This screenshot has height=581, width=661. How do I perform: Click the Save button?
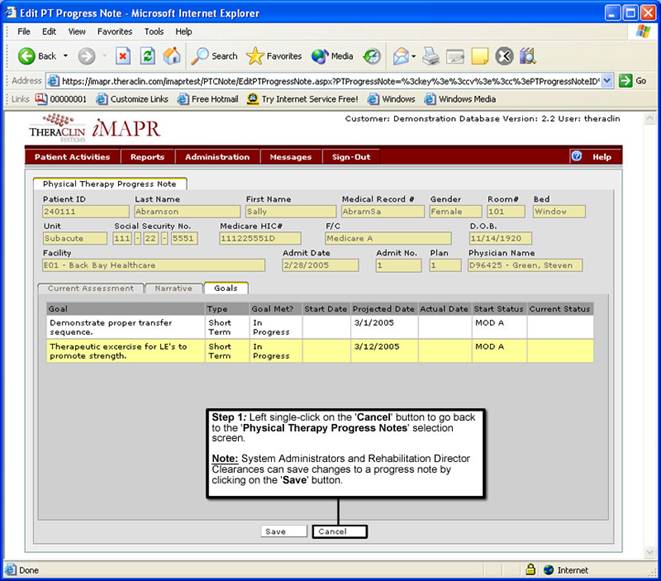(283, 532)
